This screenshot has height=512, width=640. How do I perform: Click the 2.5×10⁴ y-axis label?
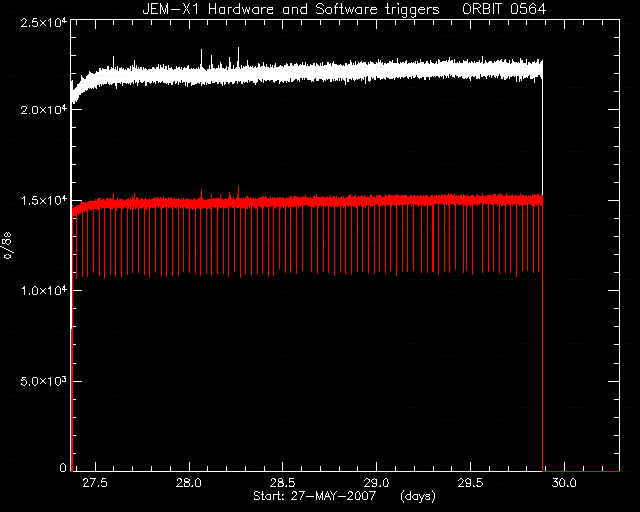click(43, 23)
